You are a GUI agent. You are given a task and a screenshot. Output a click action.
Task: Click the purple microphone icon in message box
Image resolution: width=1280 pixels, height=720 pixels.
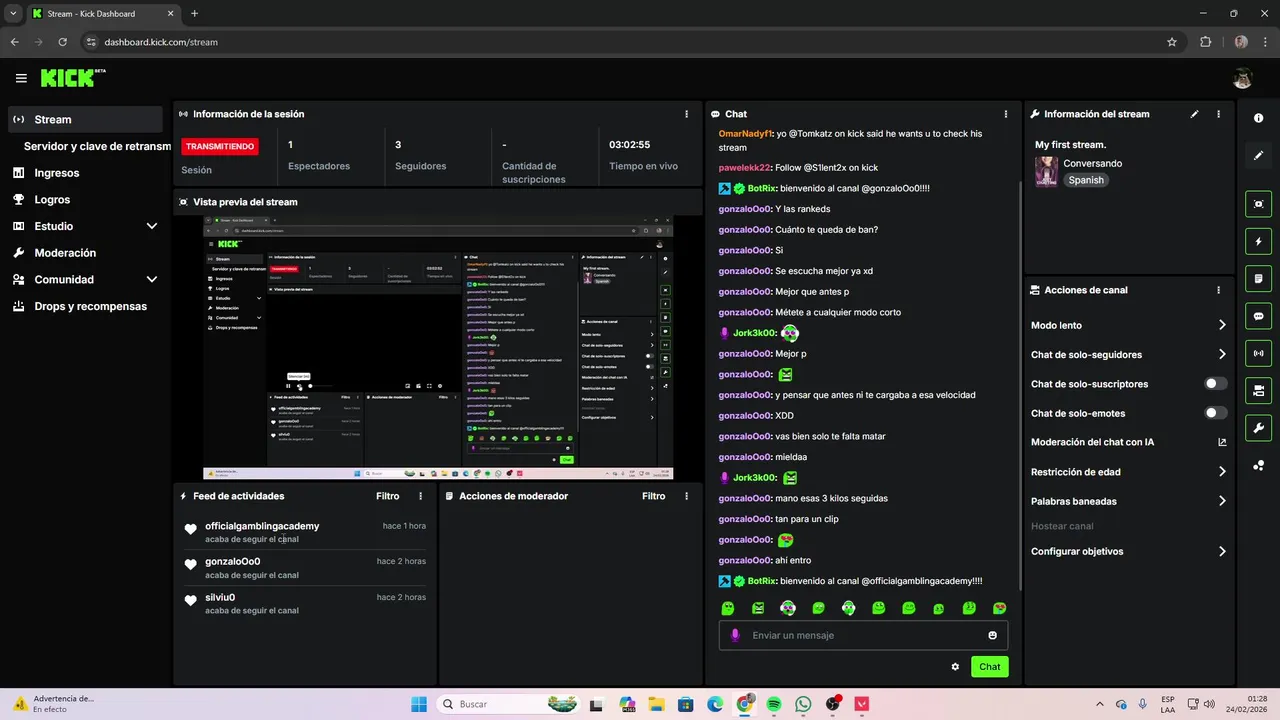click(735, 635)
